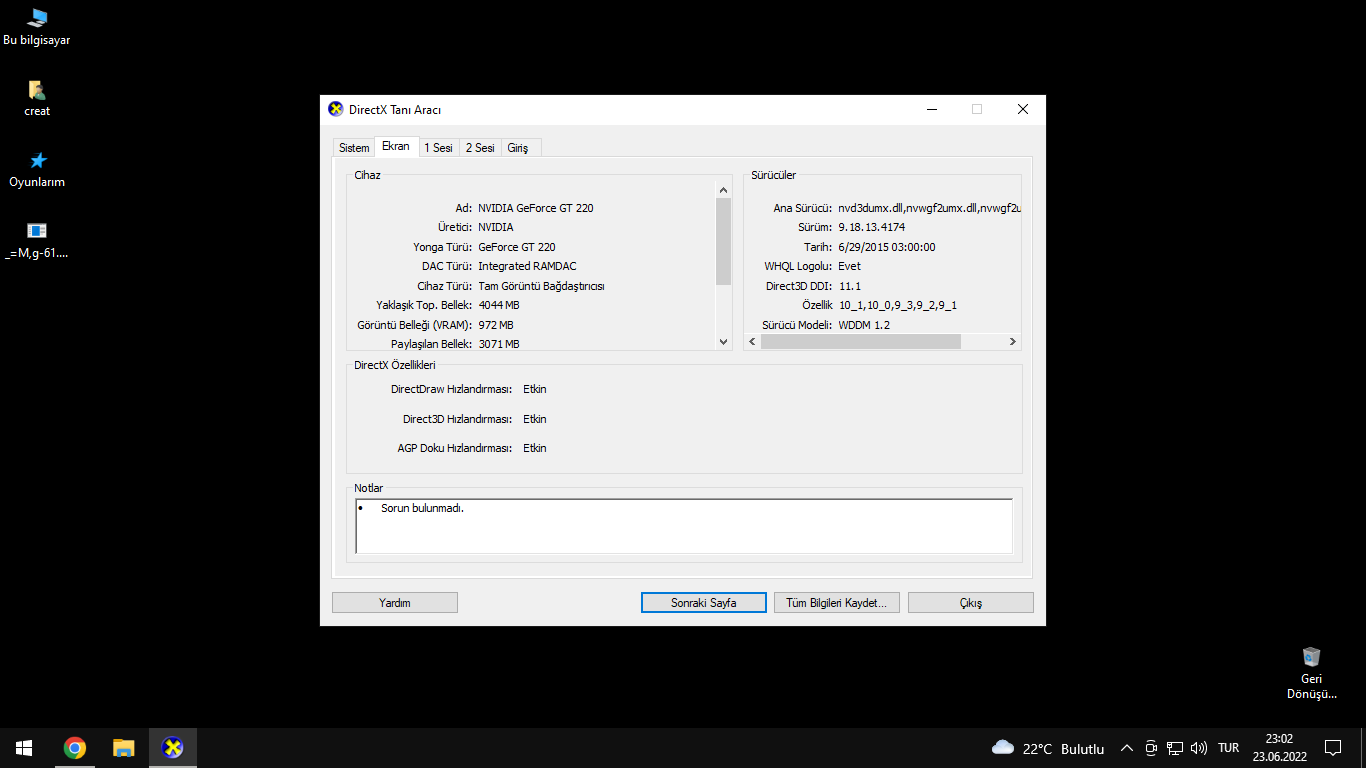
Task: Click the Çıkış button
Action: pos(971,603)
